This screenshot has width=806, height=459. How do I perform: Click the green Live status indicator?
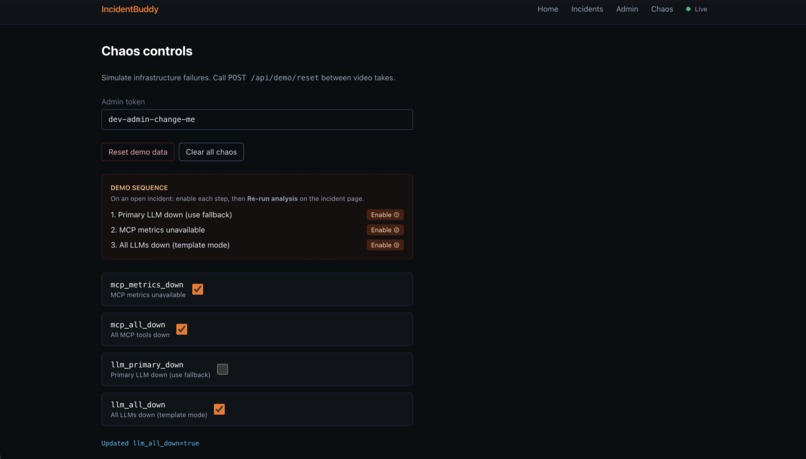click(x=697, y=9)
